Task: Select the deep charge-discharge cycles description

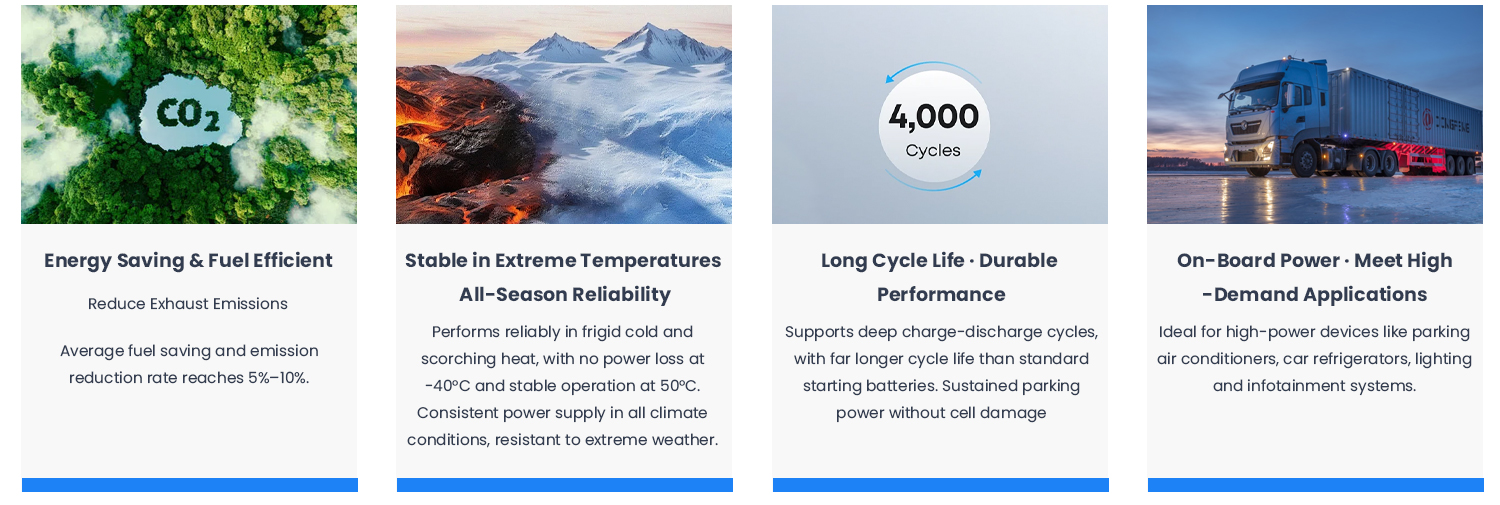Action: (x=941, y=372)
